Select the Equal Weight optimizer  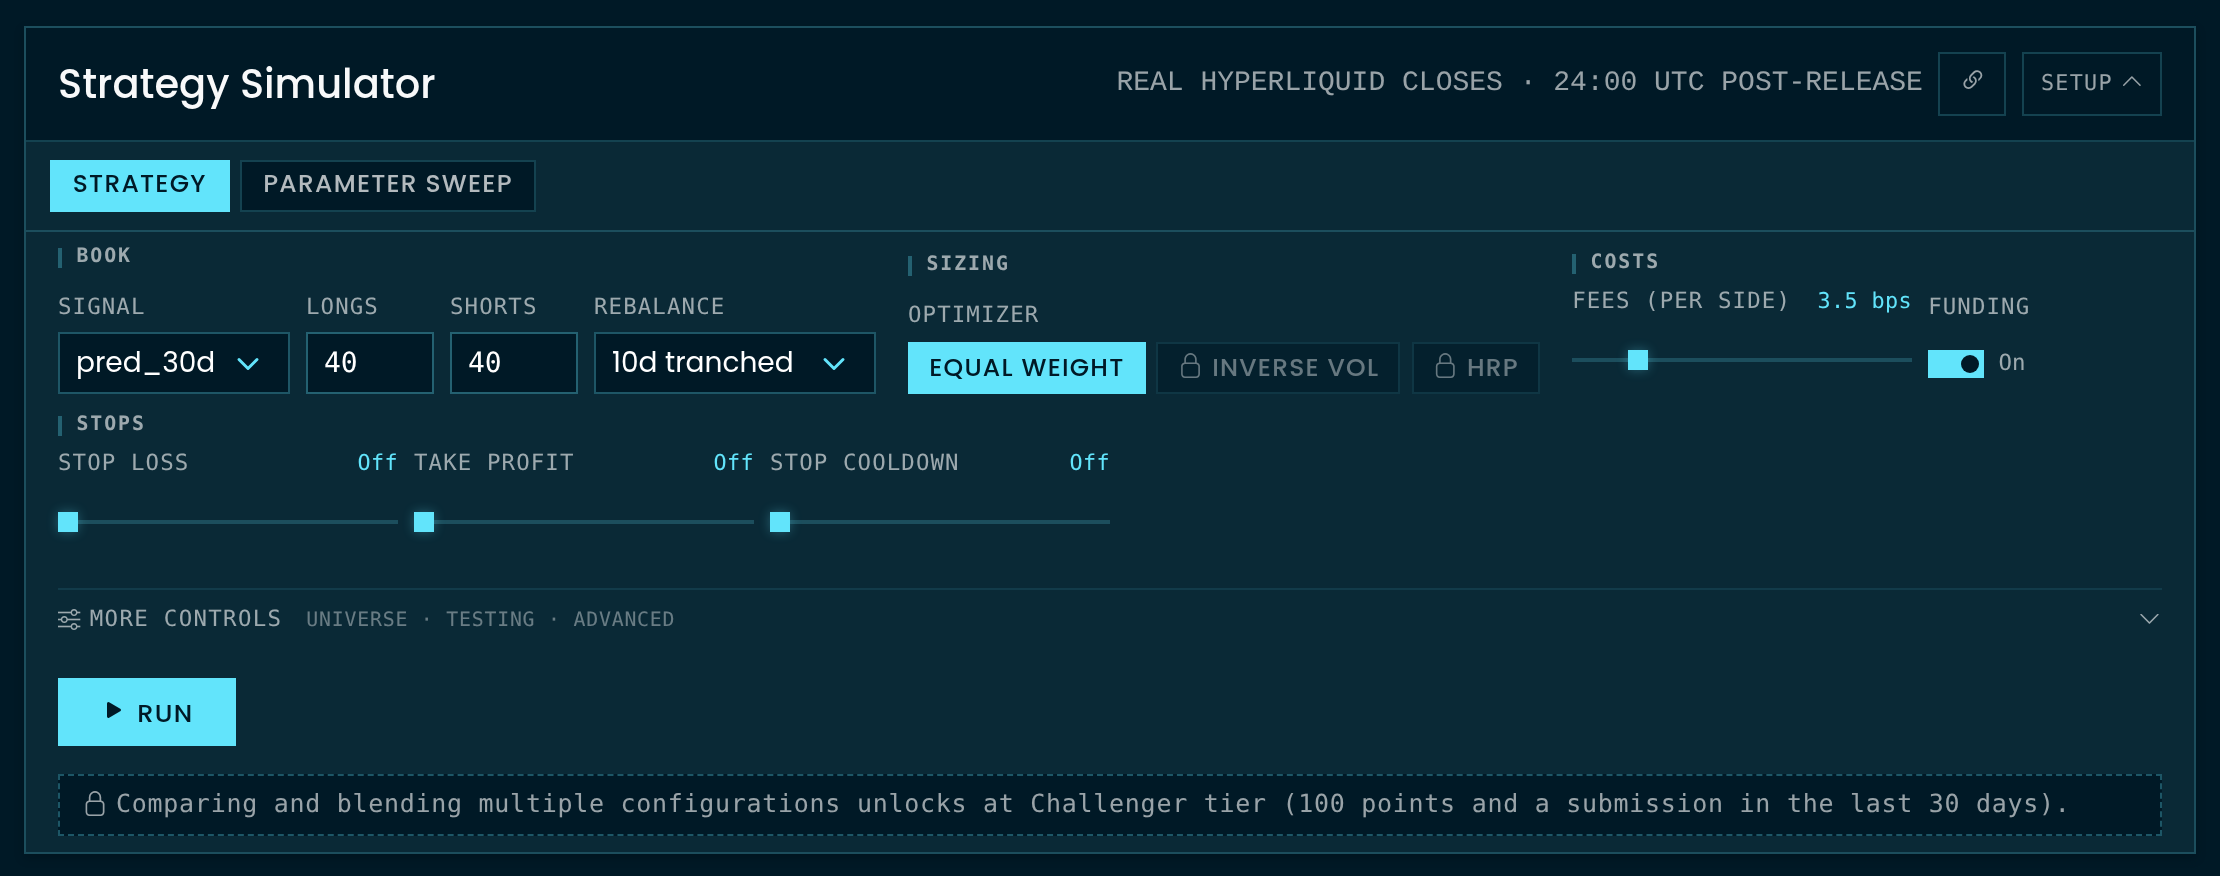[1026, 368]
